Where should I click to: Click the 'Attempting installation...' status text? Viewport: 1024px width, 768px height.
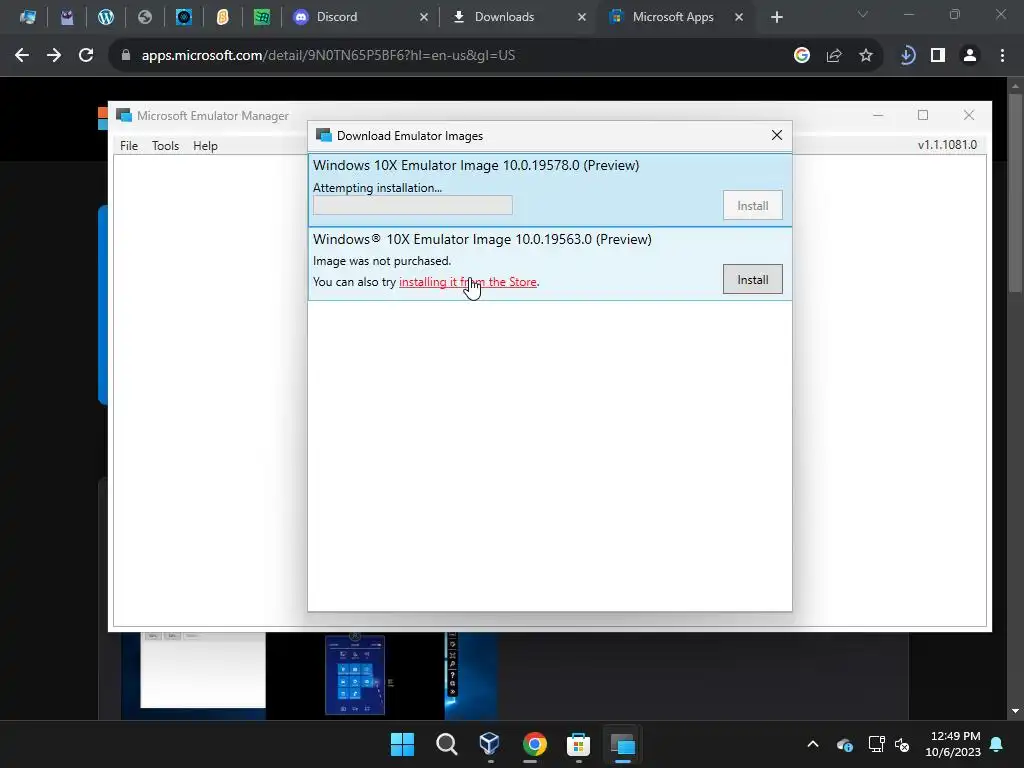[377, 188]
